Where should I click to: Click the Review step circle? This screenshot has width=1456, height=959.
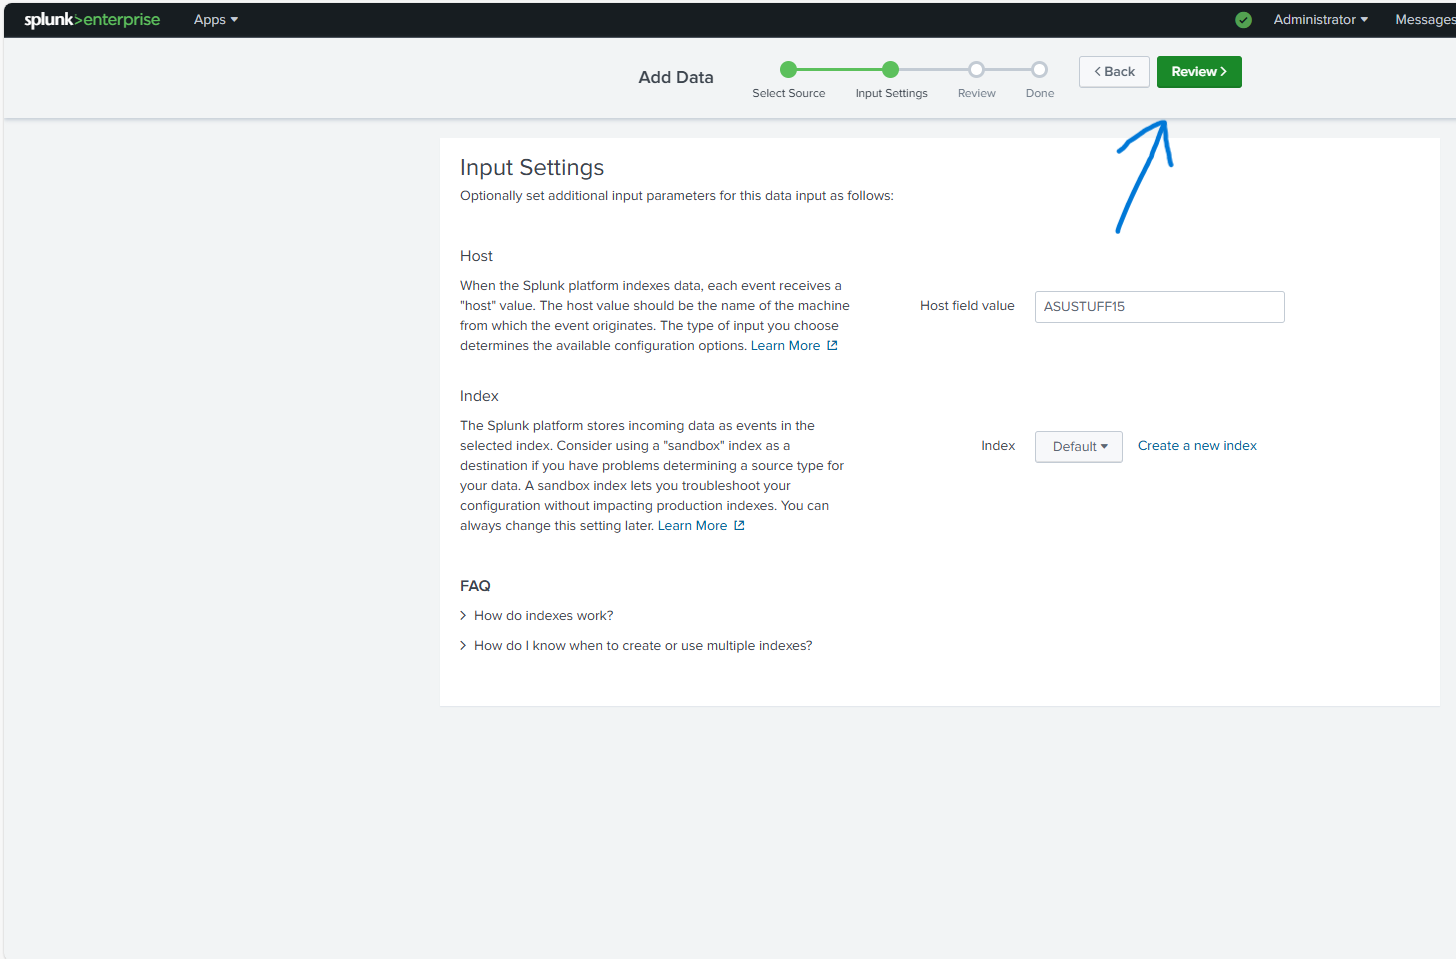pos(976,69)
